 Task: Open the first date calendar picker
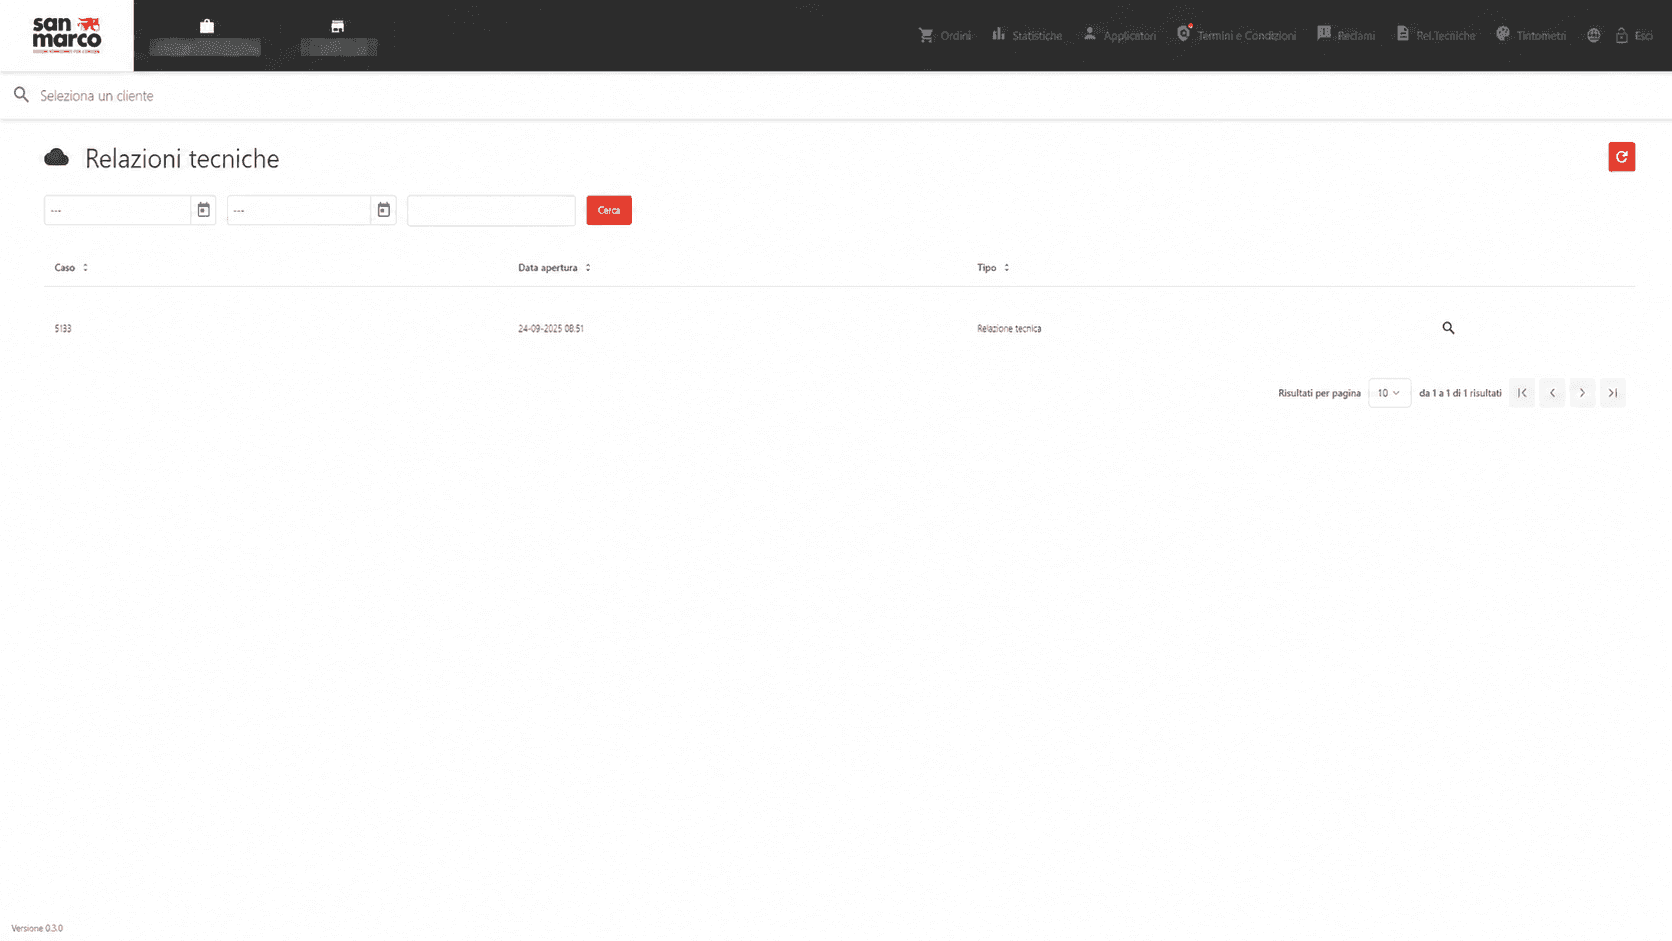pos(203,210)
